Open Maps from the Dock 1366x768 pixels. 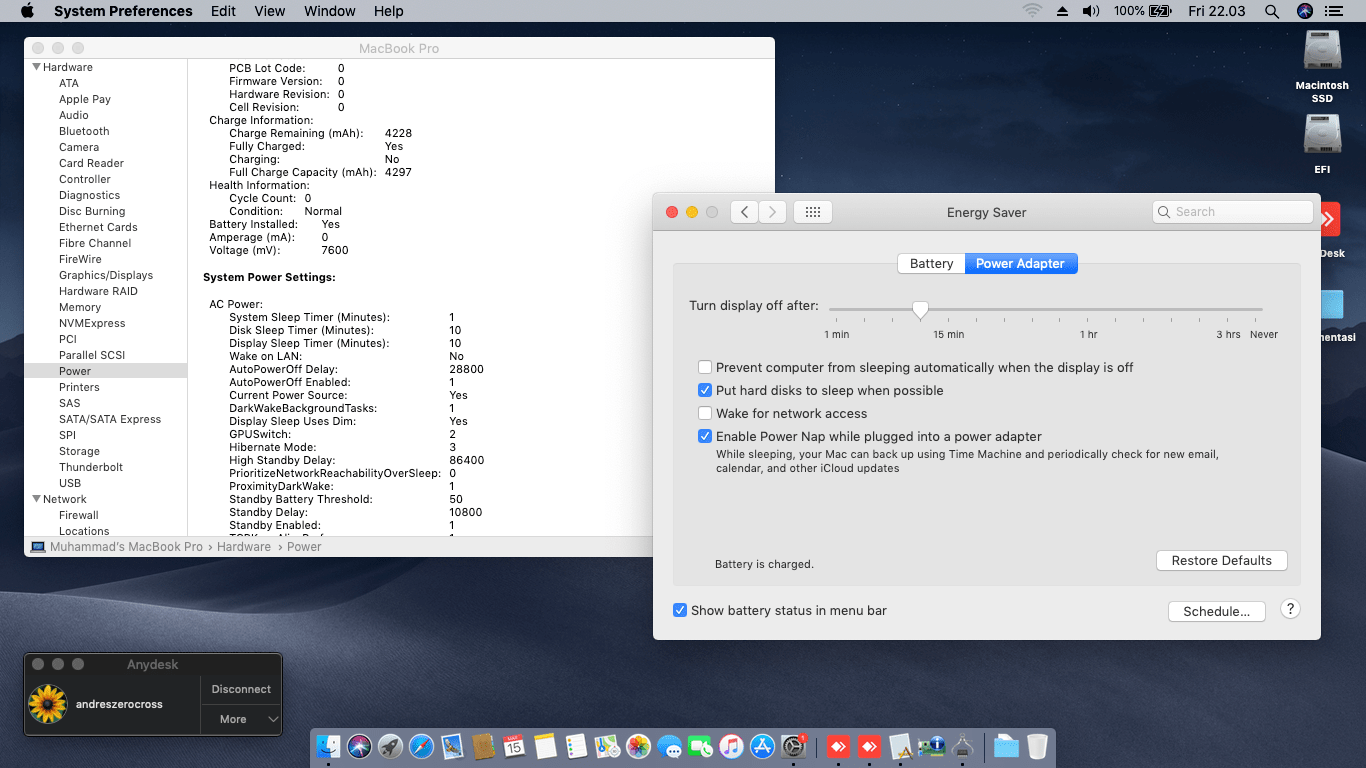pos(607,746)
